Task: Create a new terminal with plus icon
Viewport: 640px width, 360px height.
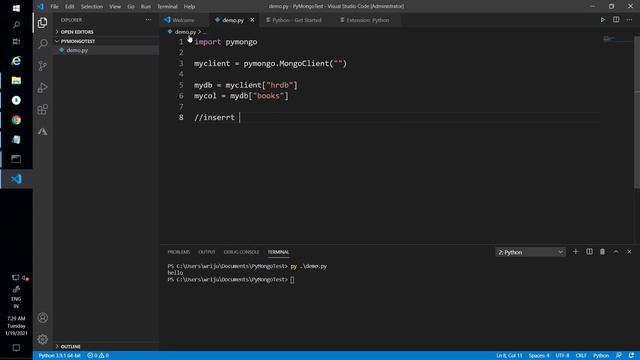Action: (x=576, y=252)
